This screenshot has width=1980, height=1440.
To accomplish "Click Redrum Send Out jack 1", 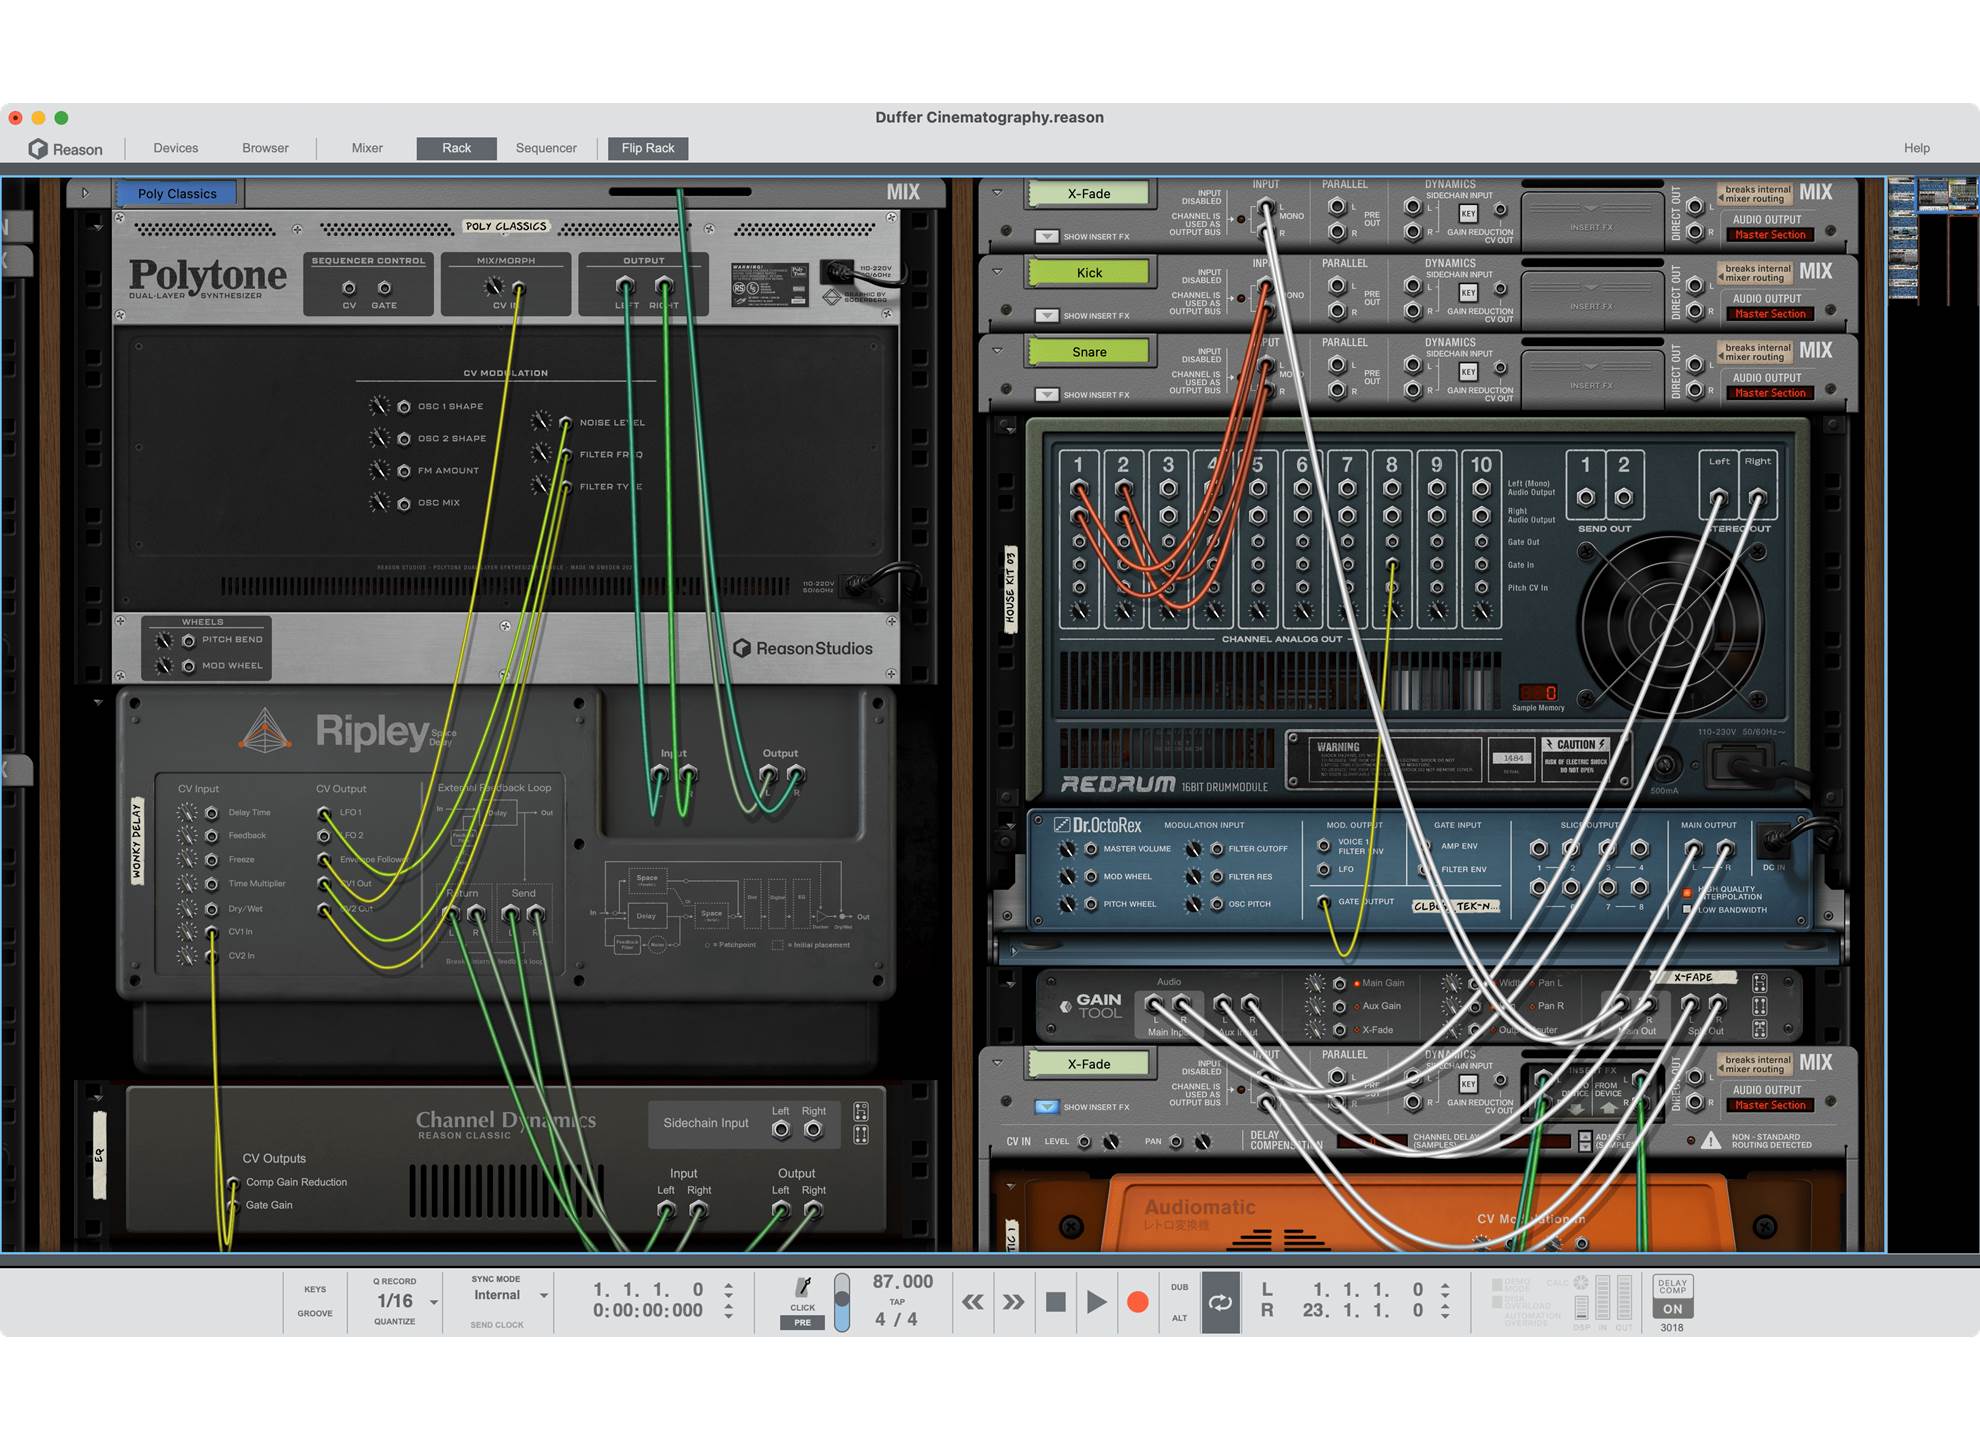I will tap(1586, 497).
